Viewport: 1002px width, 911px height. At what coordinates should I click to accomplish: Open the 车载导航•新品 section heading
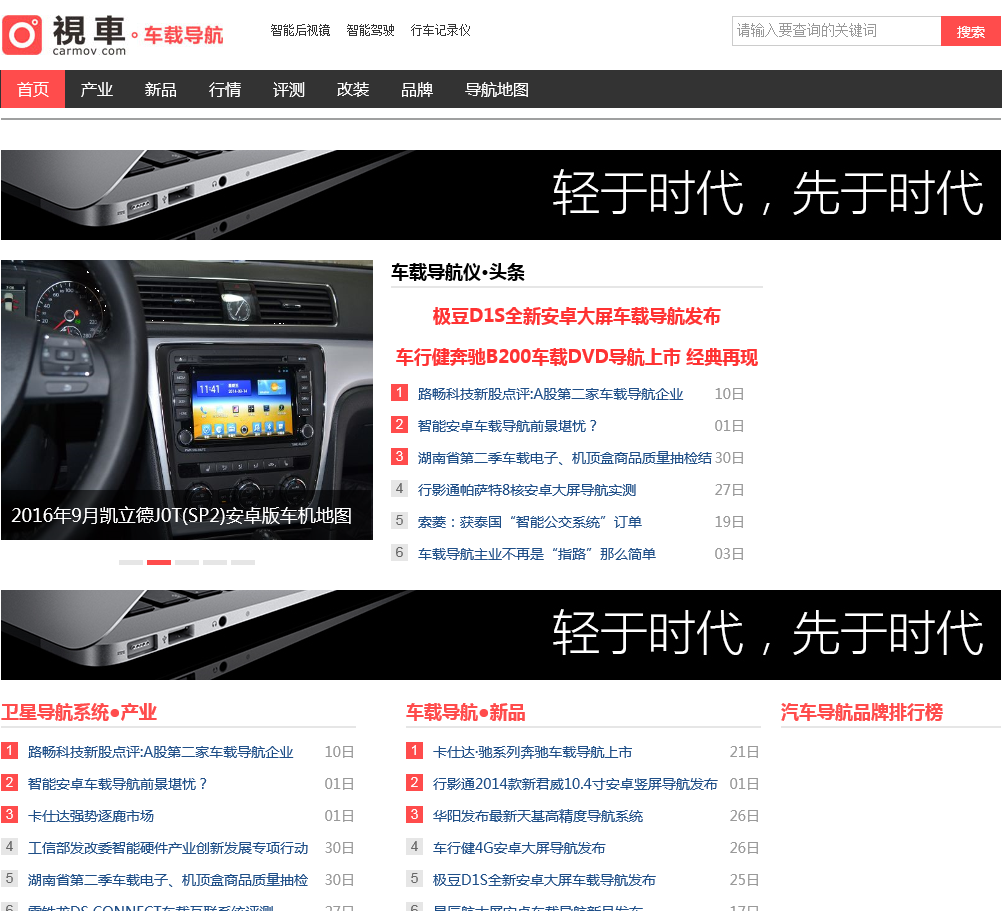tap(466, 712)
